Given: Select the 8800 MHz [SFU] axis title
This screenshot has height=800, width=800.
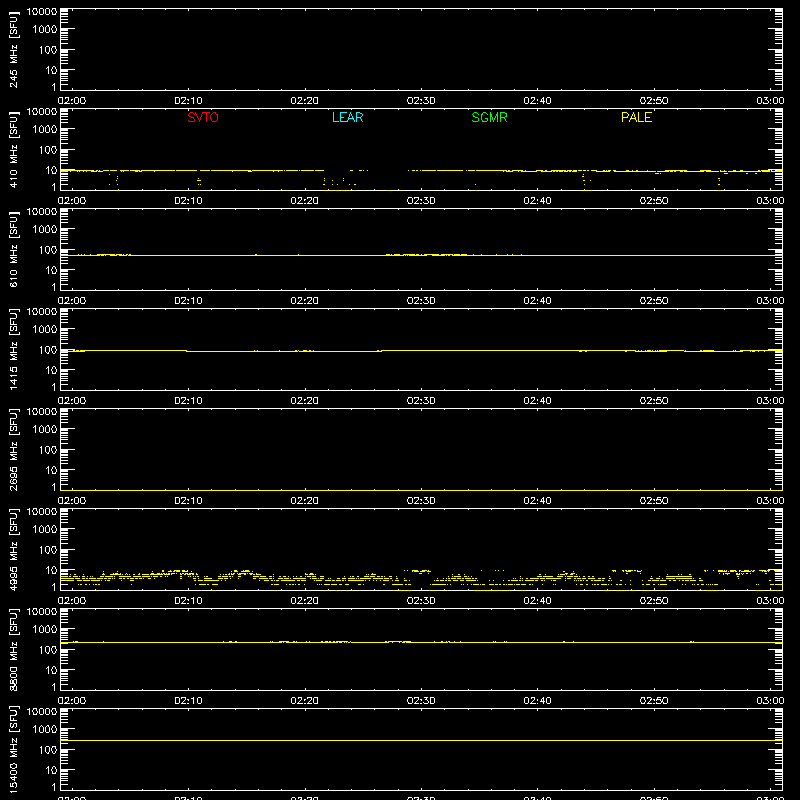Looking at the screenshot, I should pos(13,649).
